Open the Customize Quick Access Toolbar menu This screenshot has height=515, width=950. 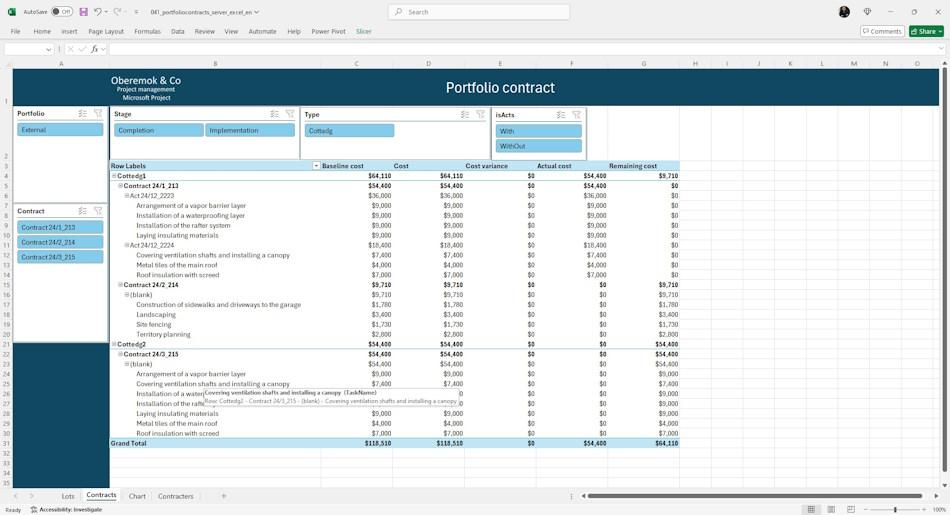(x=136, y=12)
